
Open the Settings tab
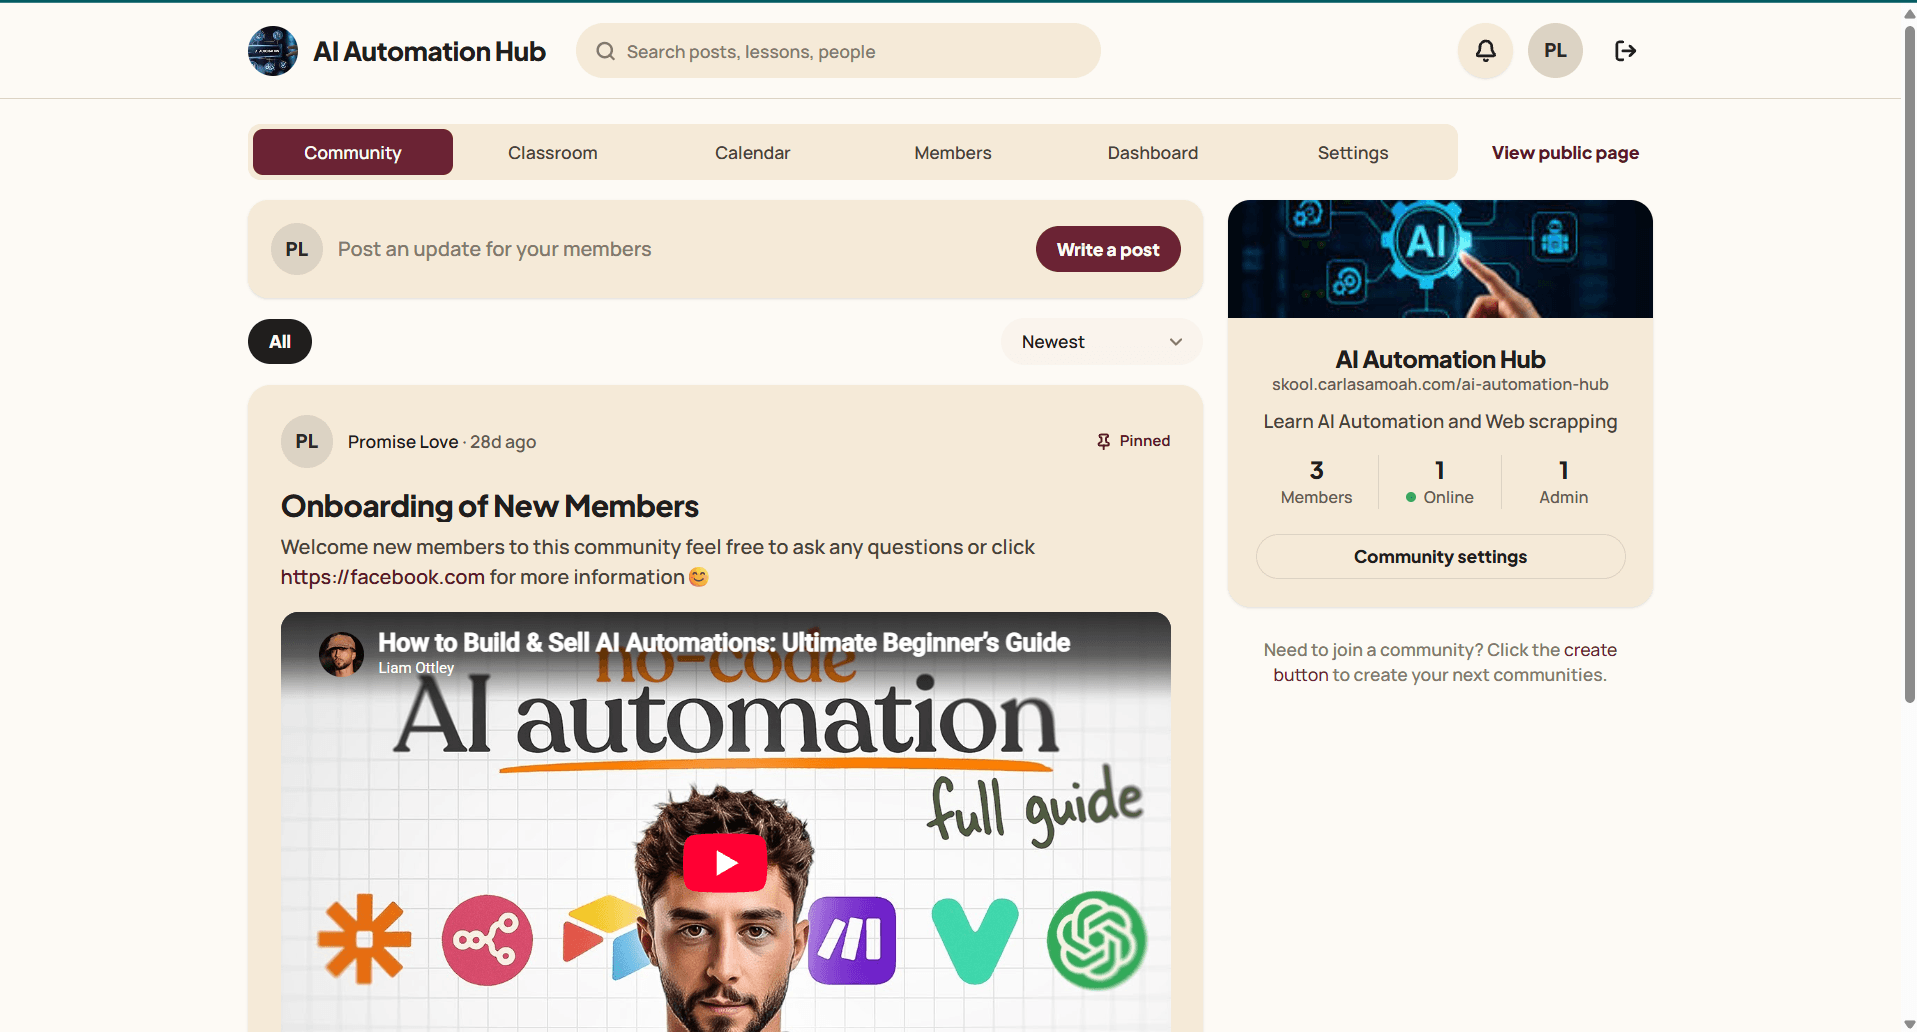point(1353,152)
